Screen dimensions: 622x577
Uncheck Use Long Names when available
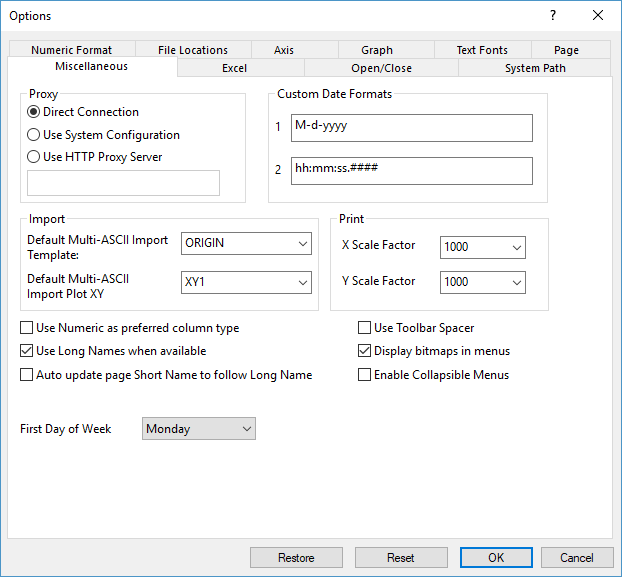pos(27,351)
